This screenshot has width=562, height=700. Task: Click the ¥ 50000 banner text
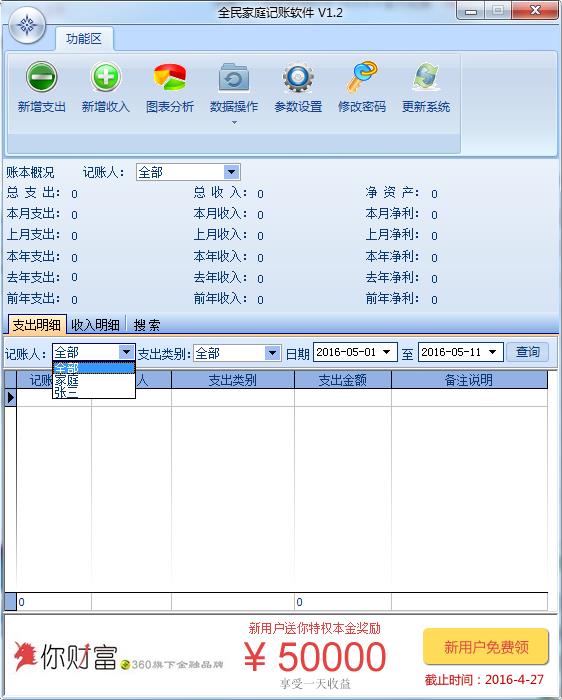315,656
